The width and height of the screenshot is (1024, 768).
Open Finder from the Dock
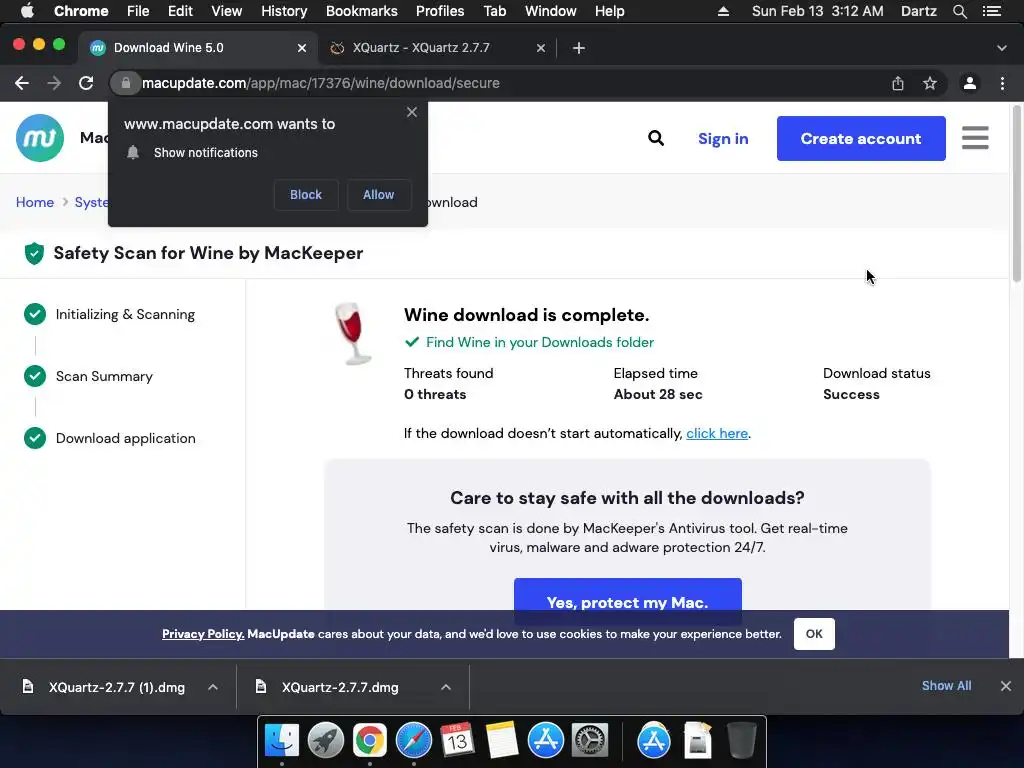(281, 741)
